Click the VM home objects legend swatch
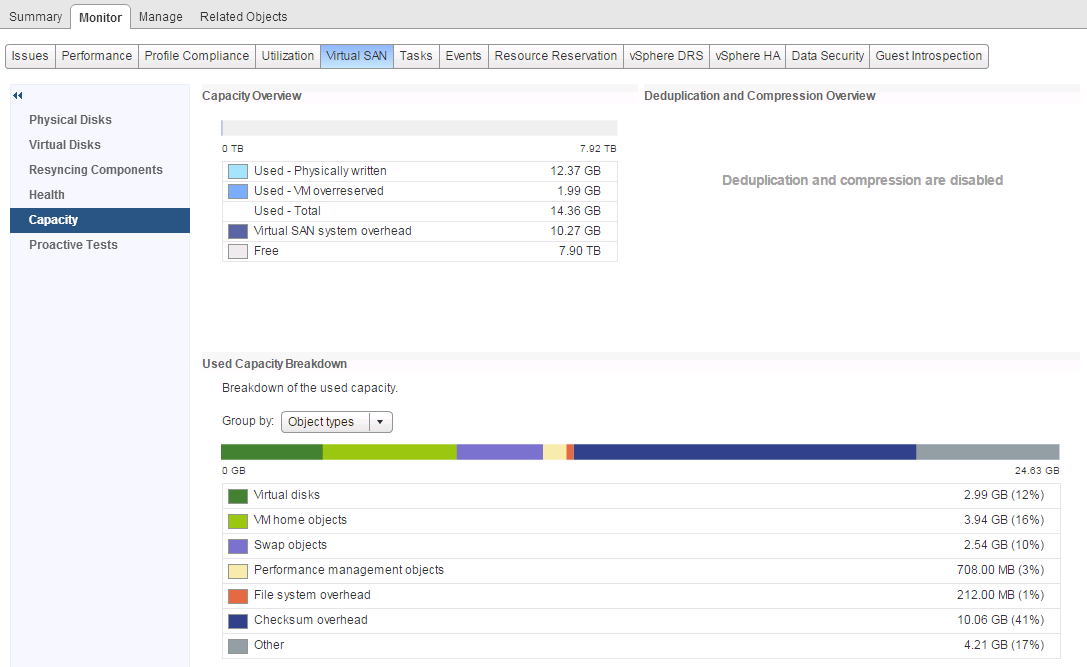 tap(238, 521)
